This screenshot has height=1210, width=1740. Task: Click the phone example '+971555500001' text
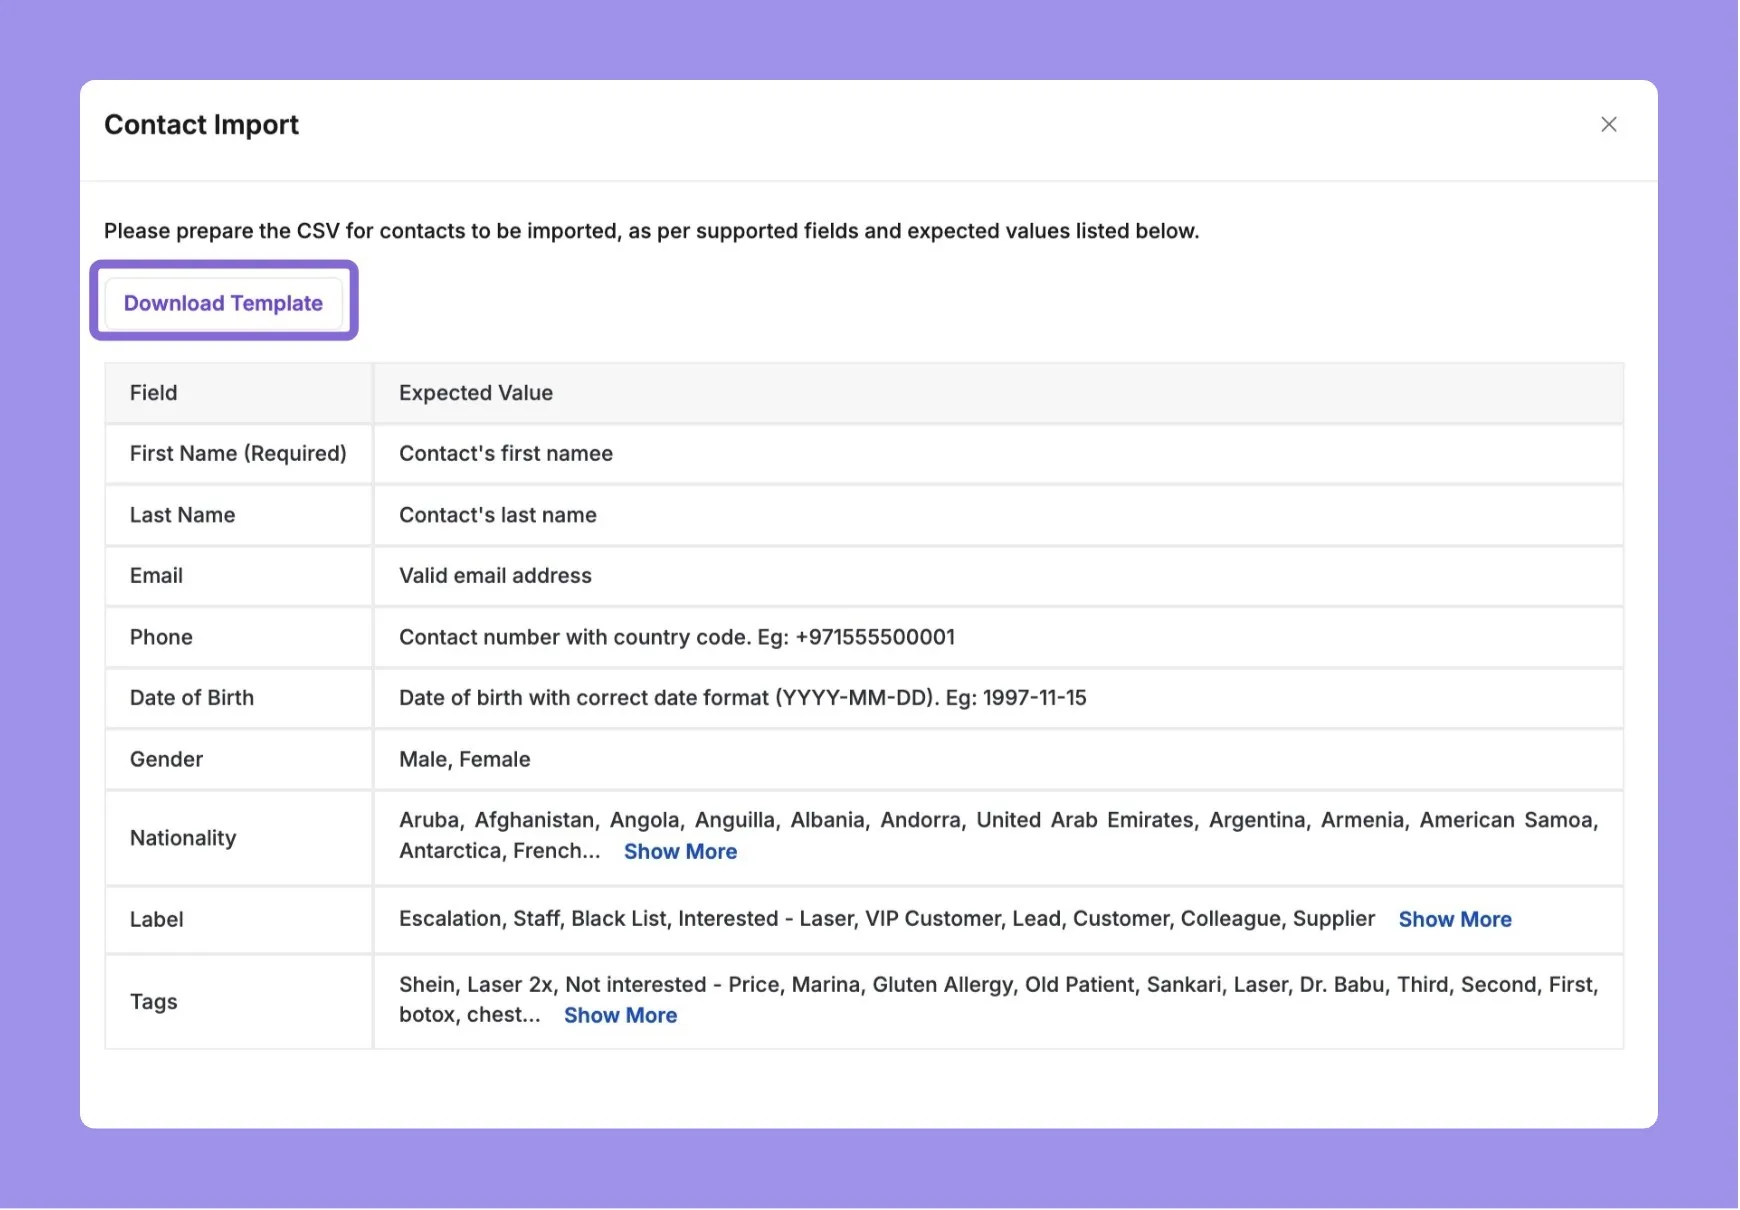pos(875,637)
